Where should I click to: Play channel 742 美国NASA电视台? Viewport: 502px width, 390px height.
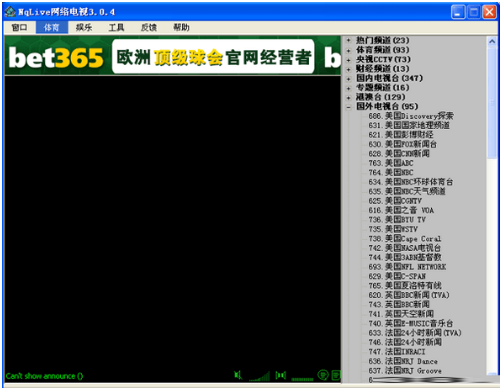405,248
